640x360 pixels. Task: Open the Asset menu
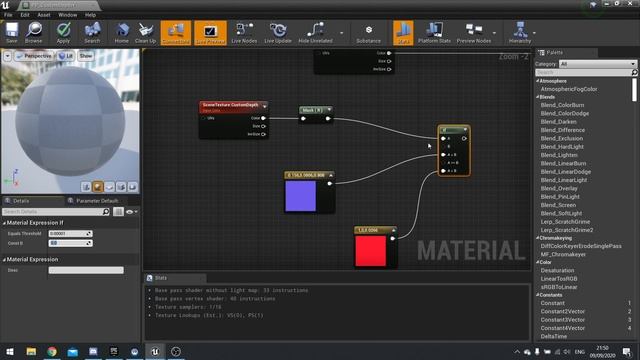[44, 15]
